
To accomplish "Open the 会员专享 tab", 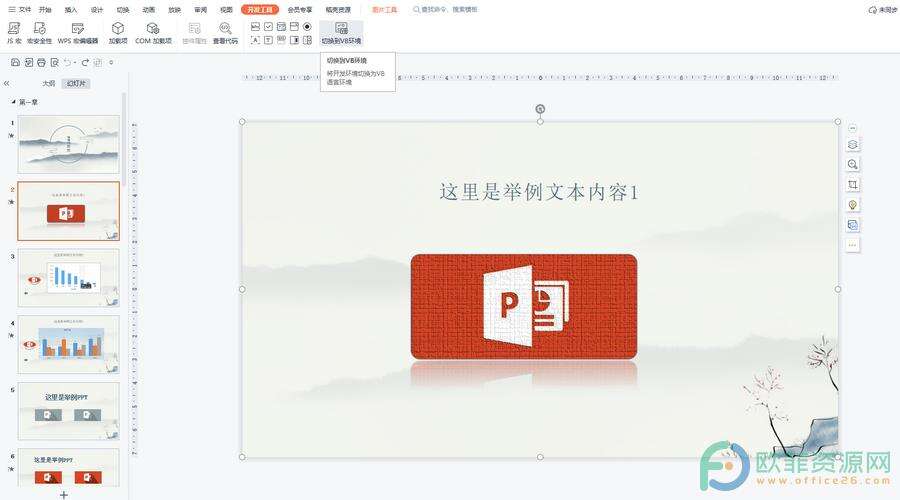I will click(300, 10).
